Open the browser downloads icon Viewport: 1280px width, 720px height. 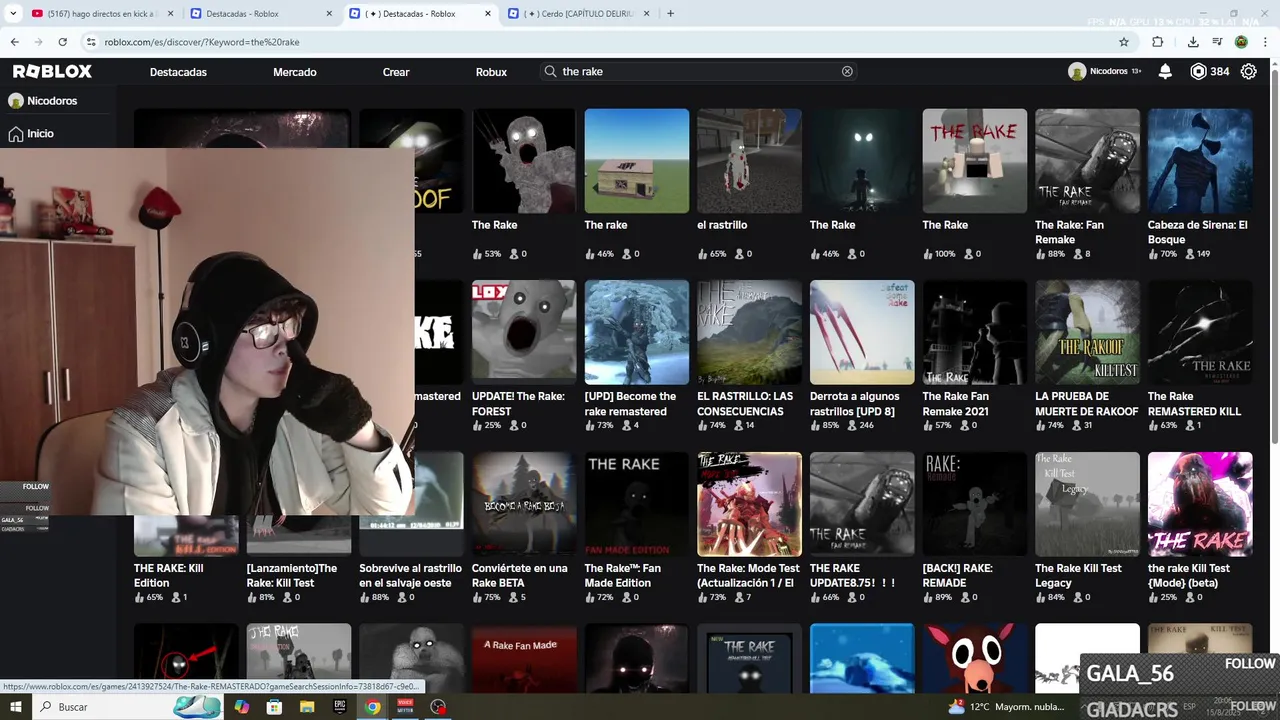[1193, 42]
